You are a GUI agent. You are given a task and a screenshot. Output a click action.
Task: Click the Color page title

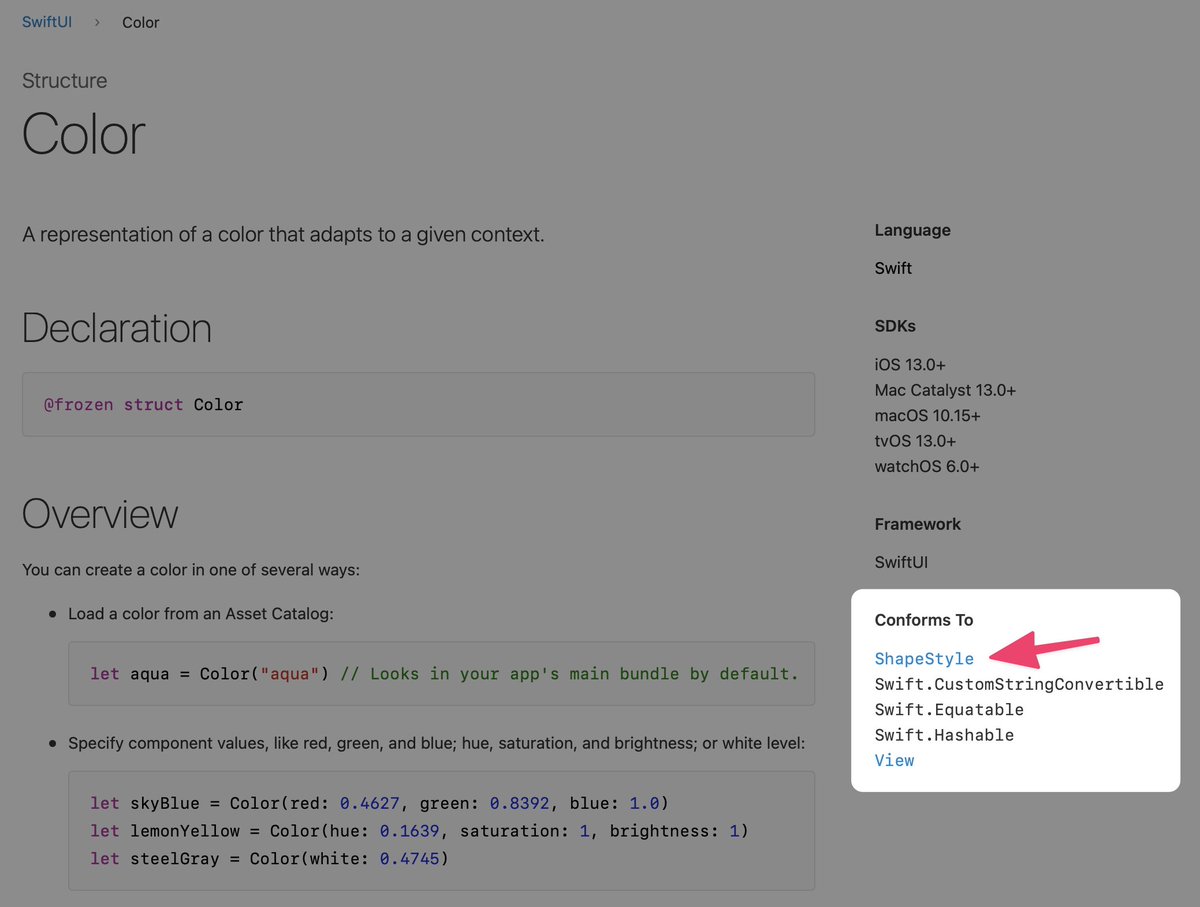(84, 133)
